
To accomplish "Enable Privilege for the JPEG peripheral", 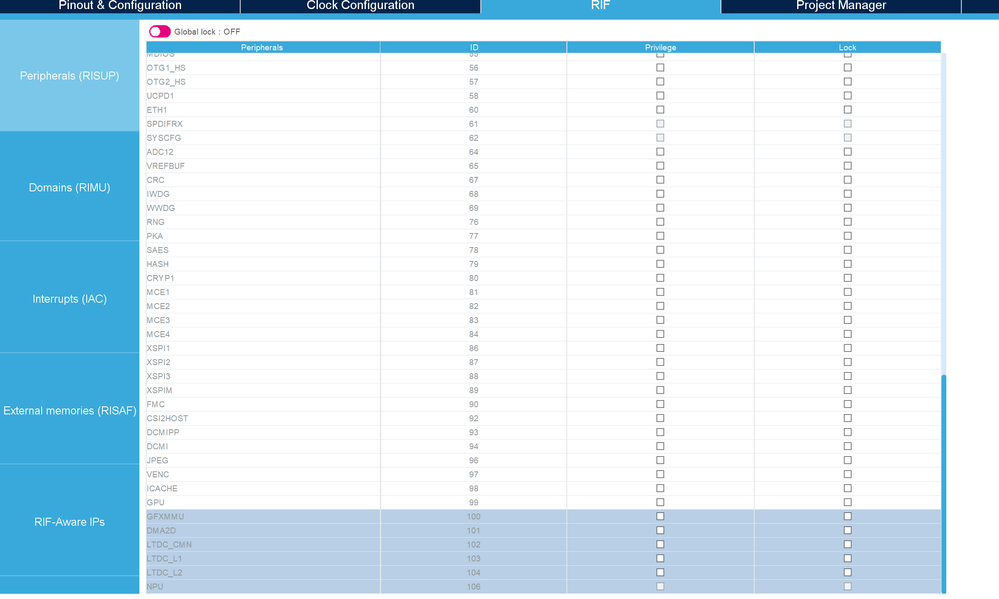I will click(660, 460).
